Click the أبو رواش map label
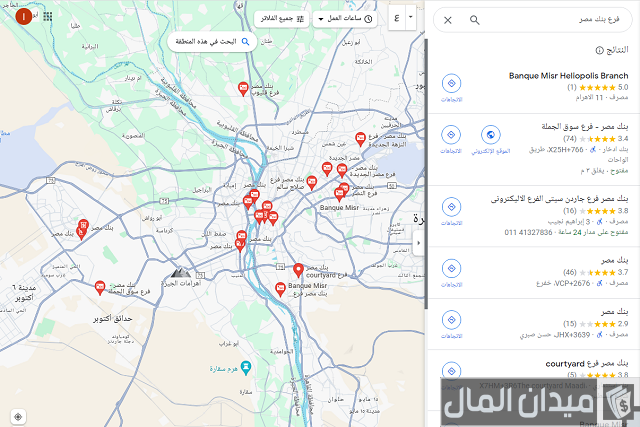The height and width of the screenshot is (427, 640). pos(152,218)
